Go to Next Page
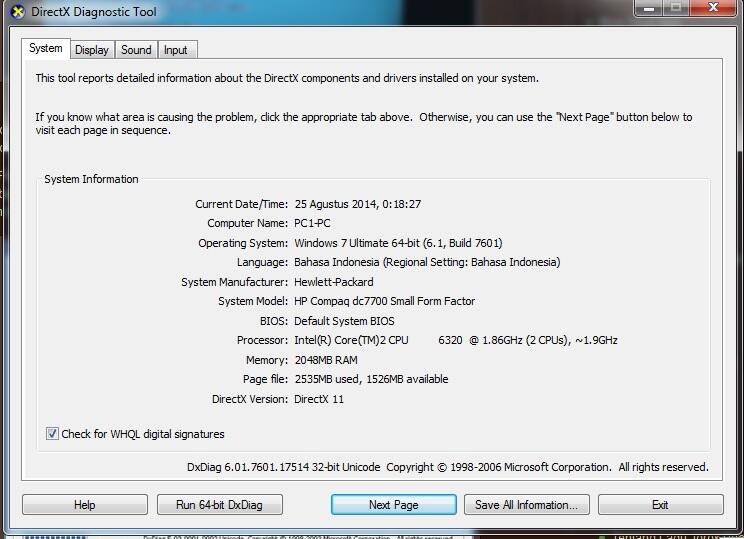Viewport: 744px width, 539px height. tap(394, 504)
